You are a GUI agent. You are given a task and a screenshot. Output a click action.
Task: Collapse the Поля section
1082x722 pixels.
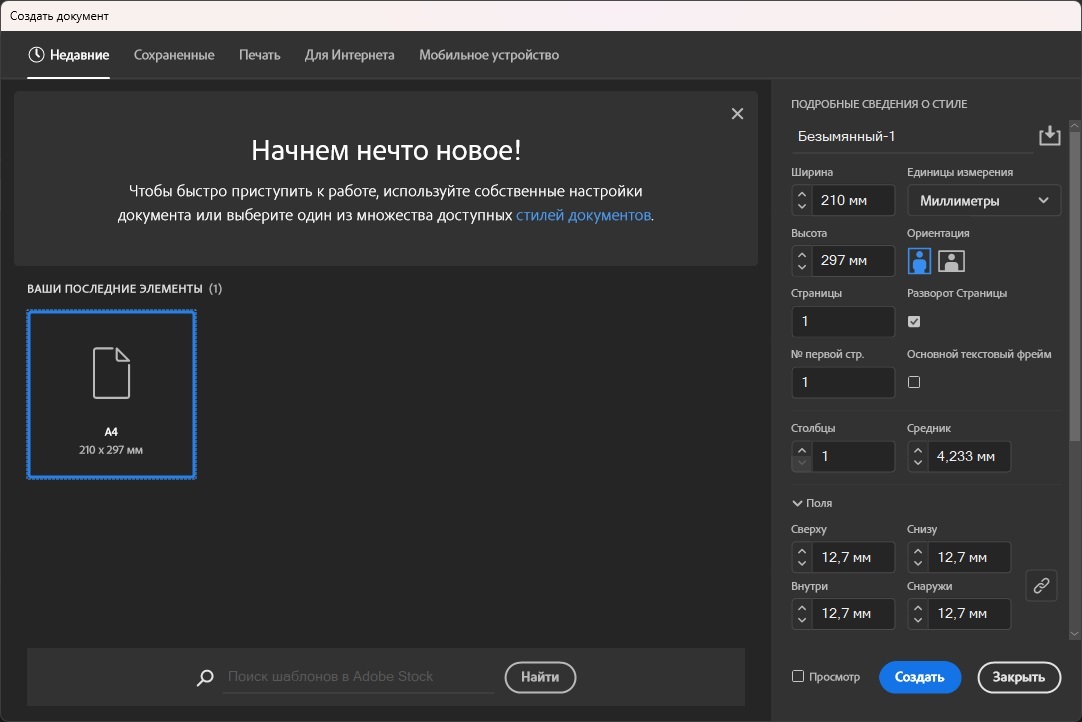tap(798, 504)
